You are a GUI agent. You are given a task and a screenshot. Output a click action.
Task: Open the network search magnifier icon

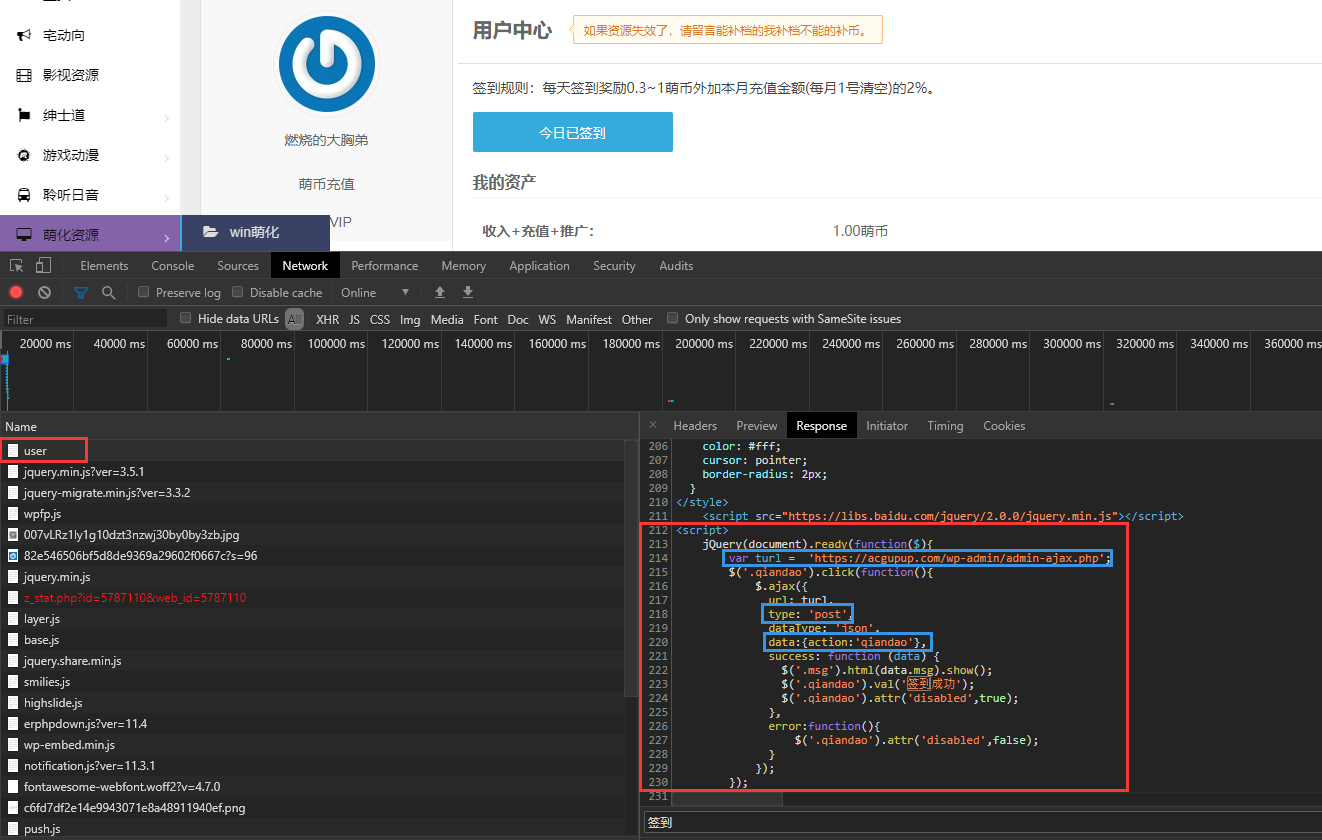tap(108, 292)
